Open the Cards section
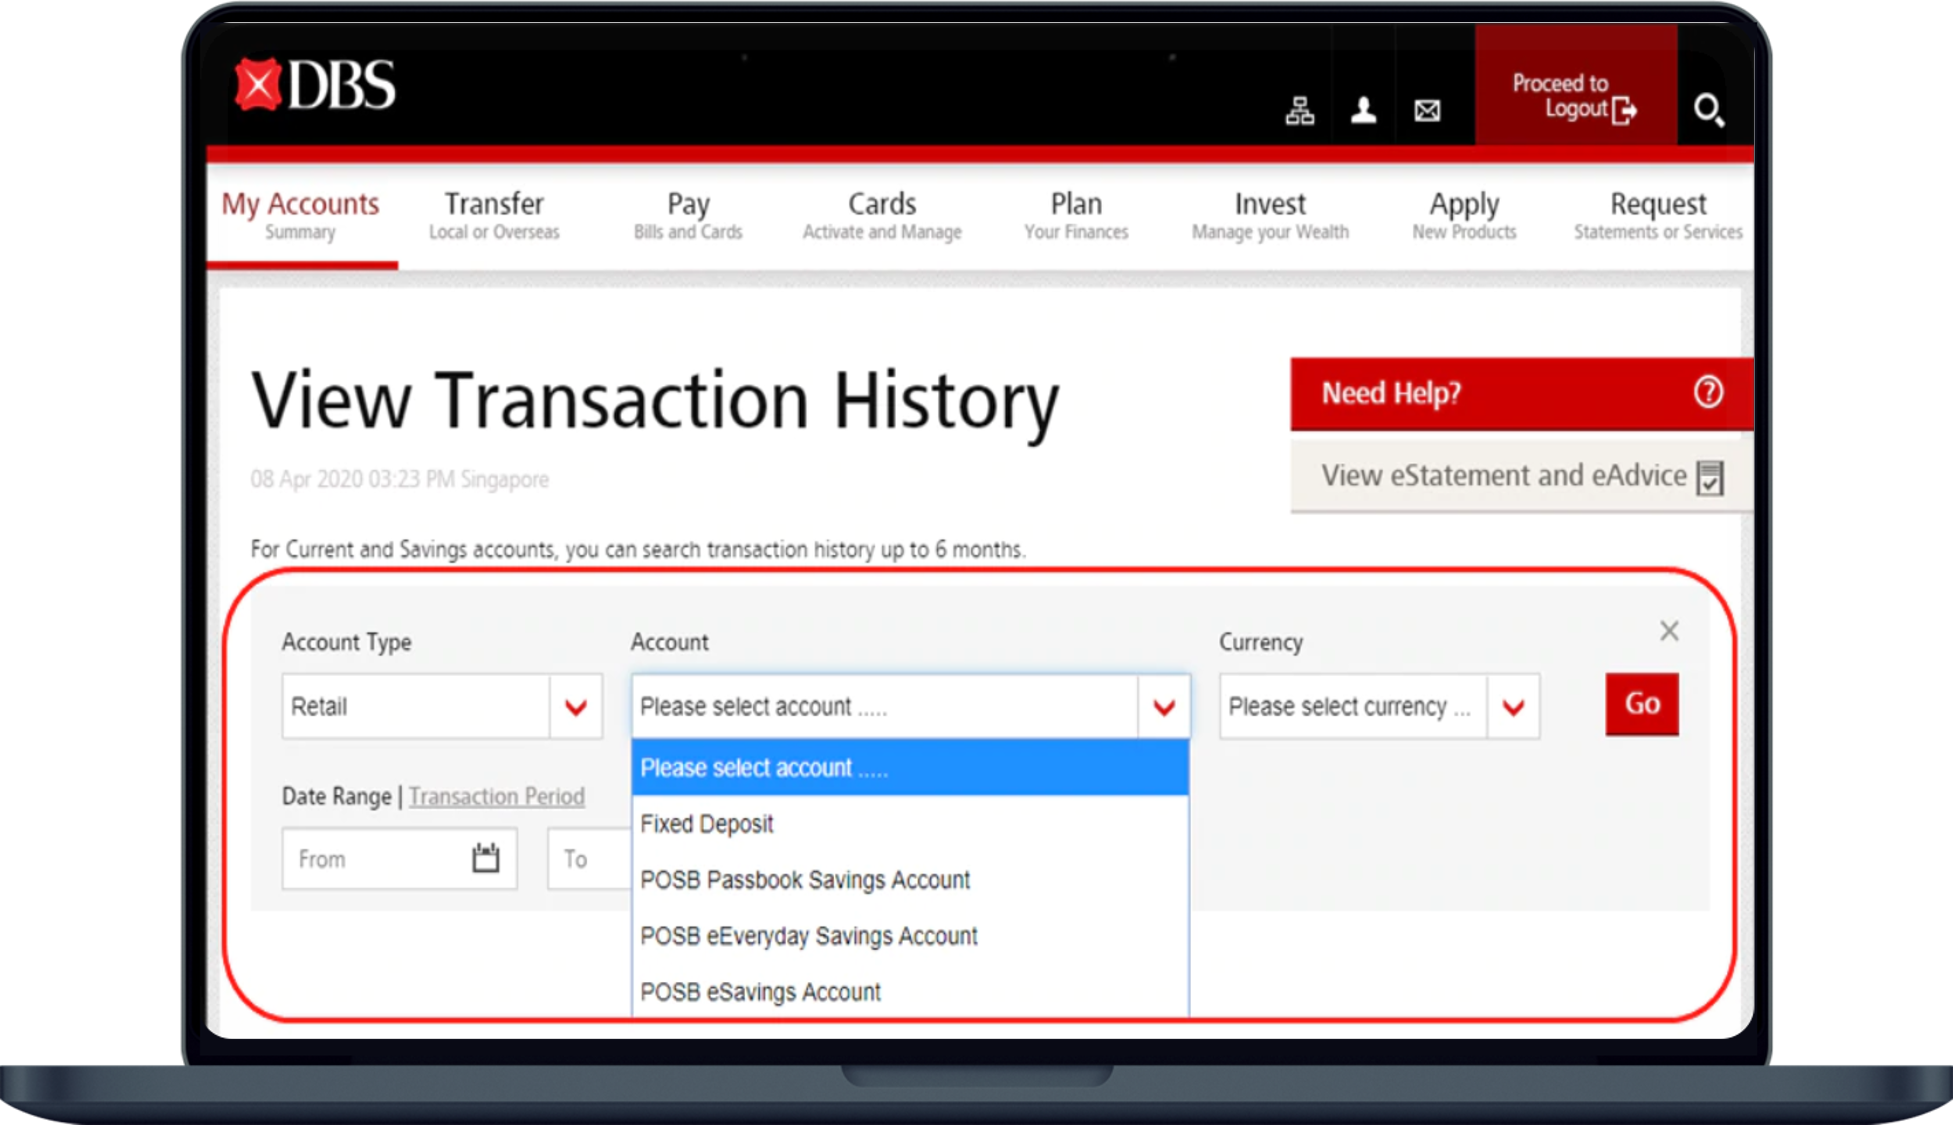 (x=881, y=213)
